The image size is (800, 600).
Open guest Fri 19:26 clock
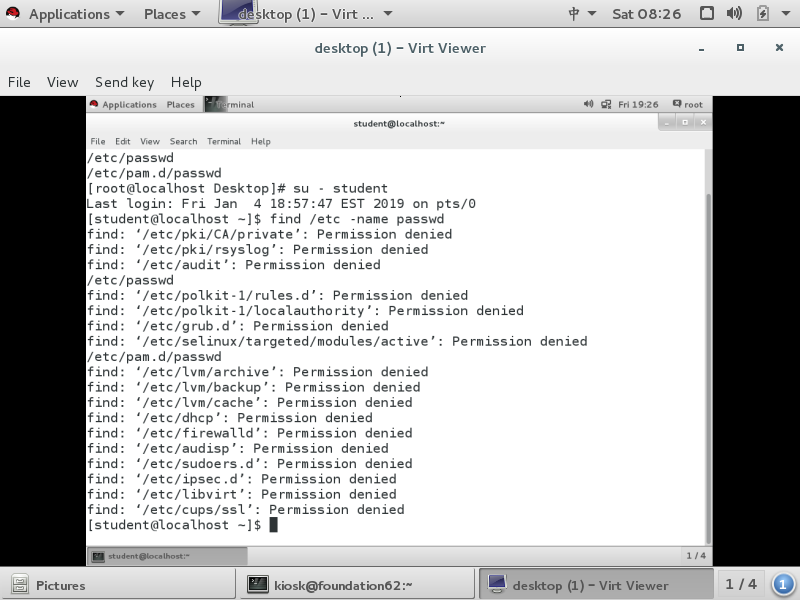point(638,105)
